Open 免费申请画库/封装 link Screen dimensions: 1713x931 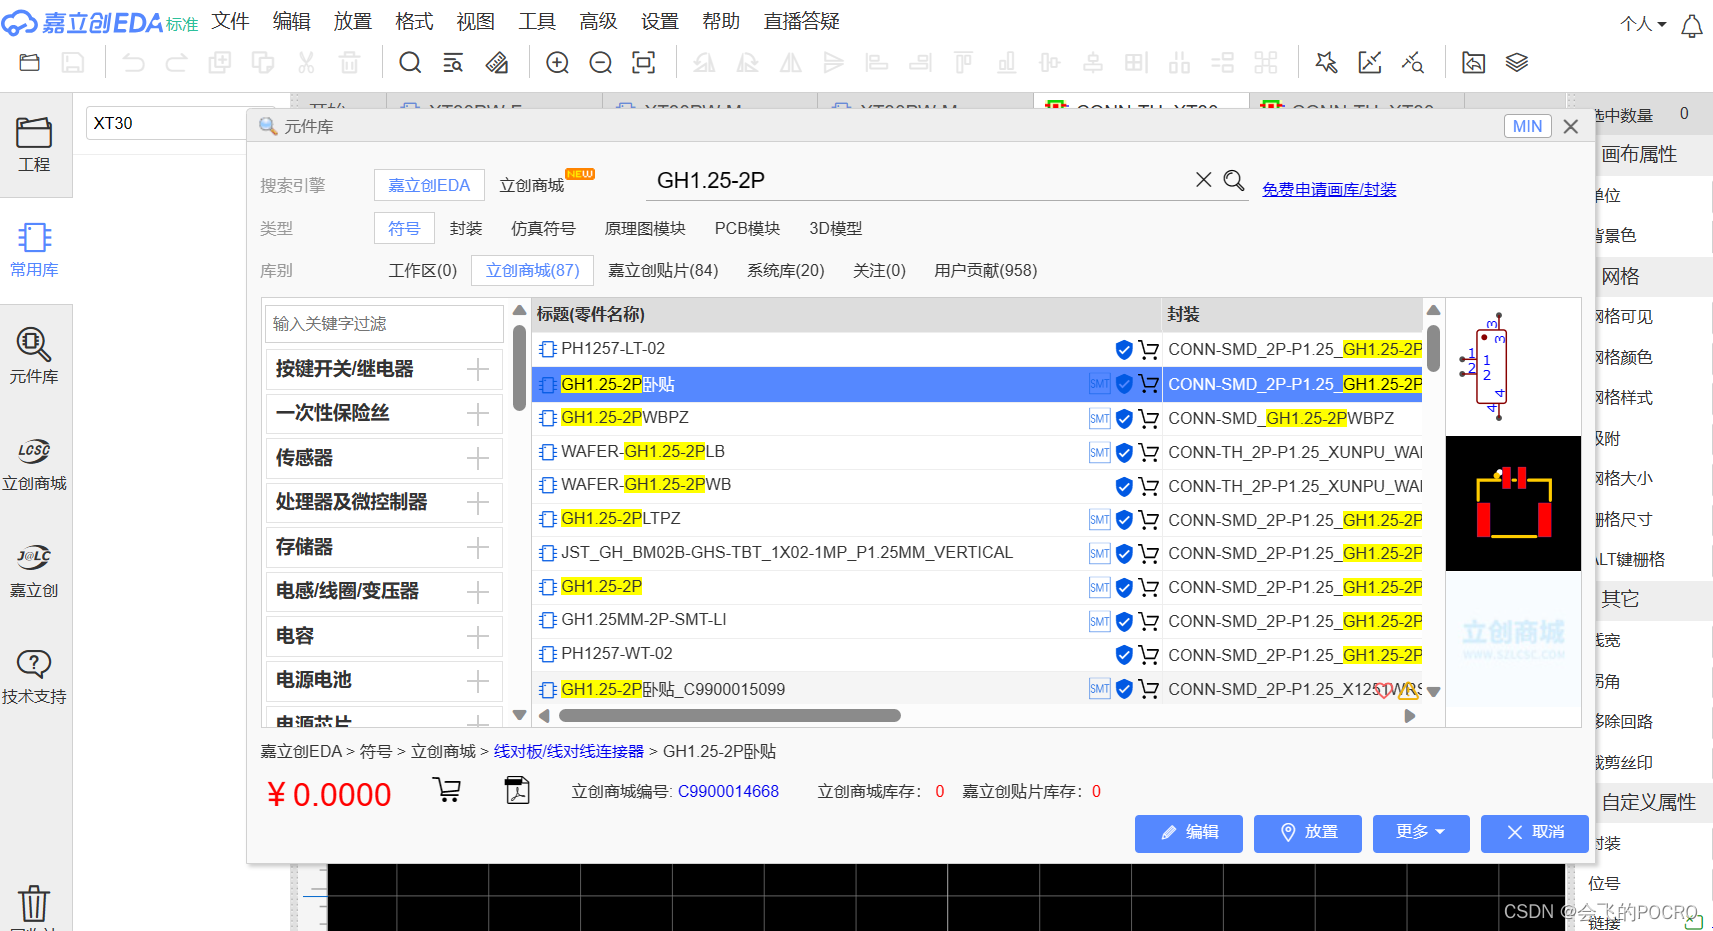(x=1329, y=190)
